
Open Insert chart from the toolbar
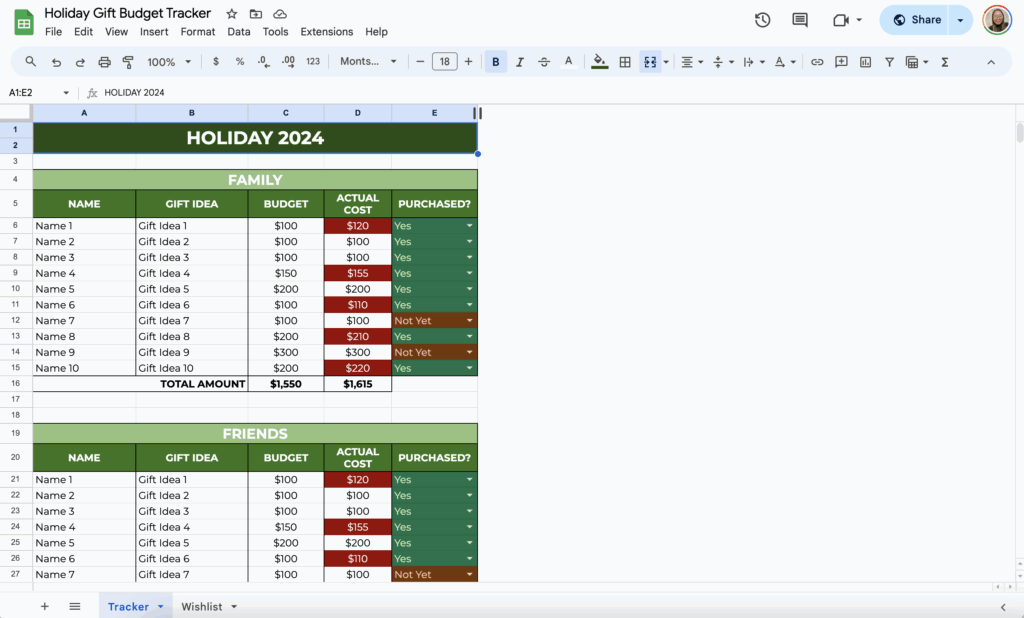coord(866,61)
